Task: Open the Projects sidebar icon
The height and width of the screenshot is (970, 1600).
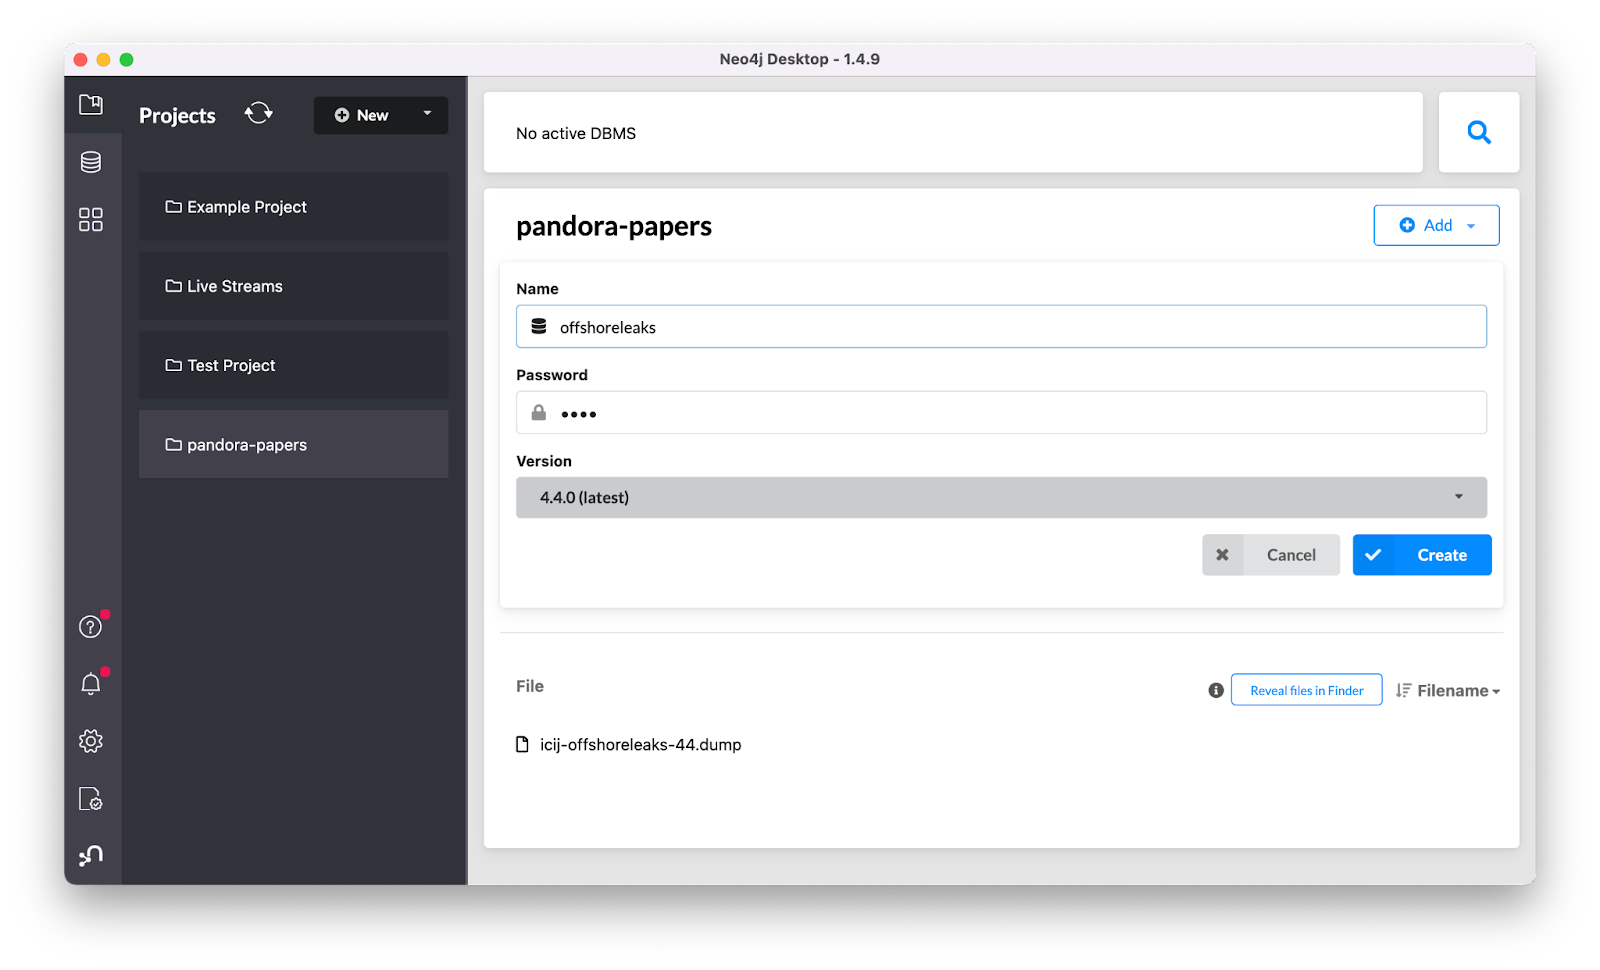Action: (91, 104)
